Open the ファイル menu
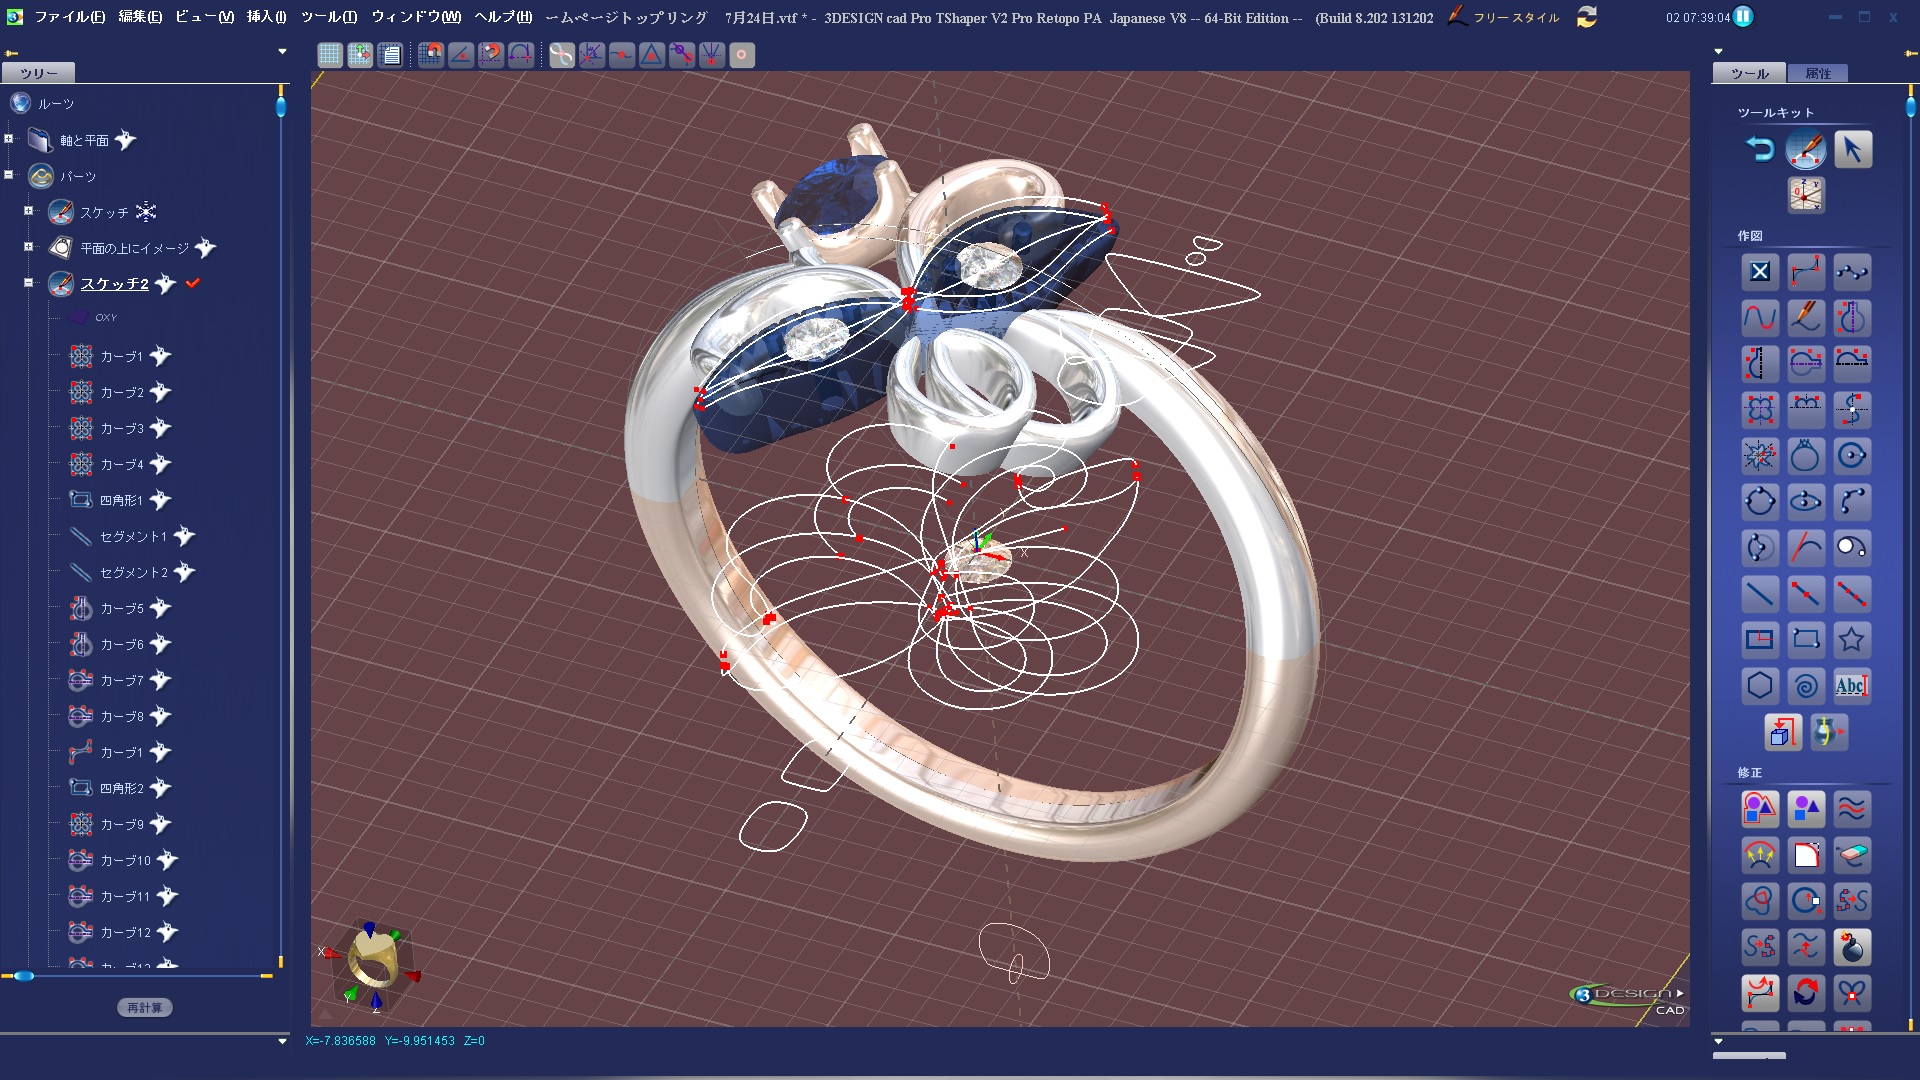Viewport: 1920px width, 1080px height. click(x=70, y=17)
